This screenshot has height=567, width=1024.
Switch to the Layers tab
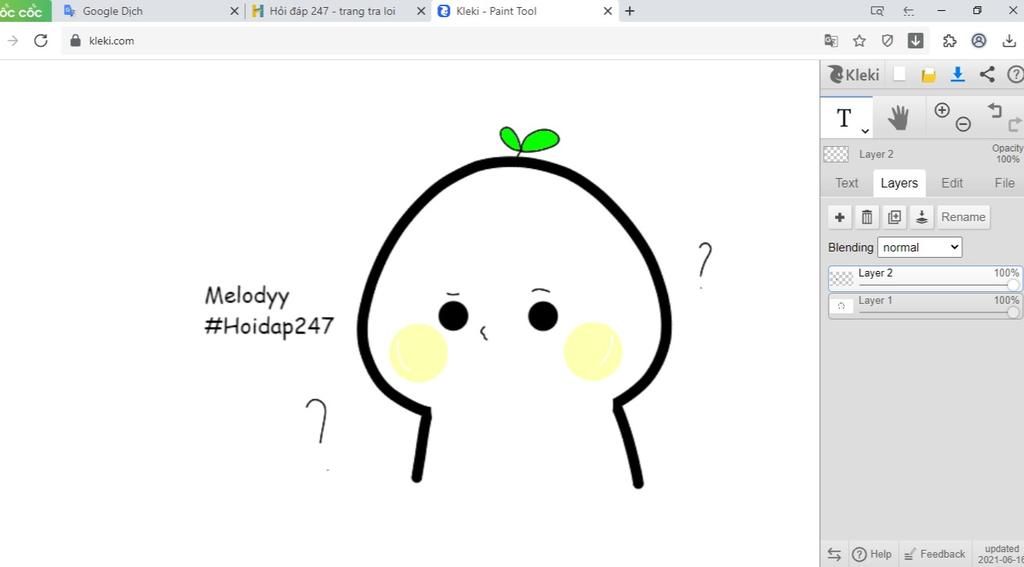point(899,183)
